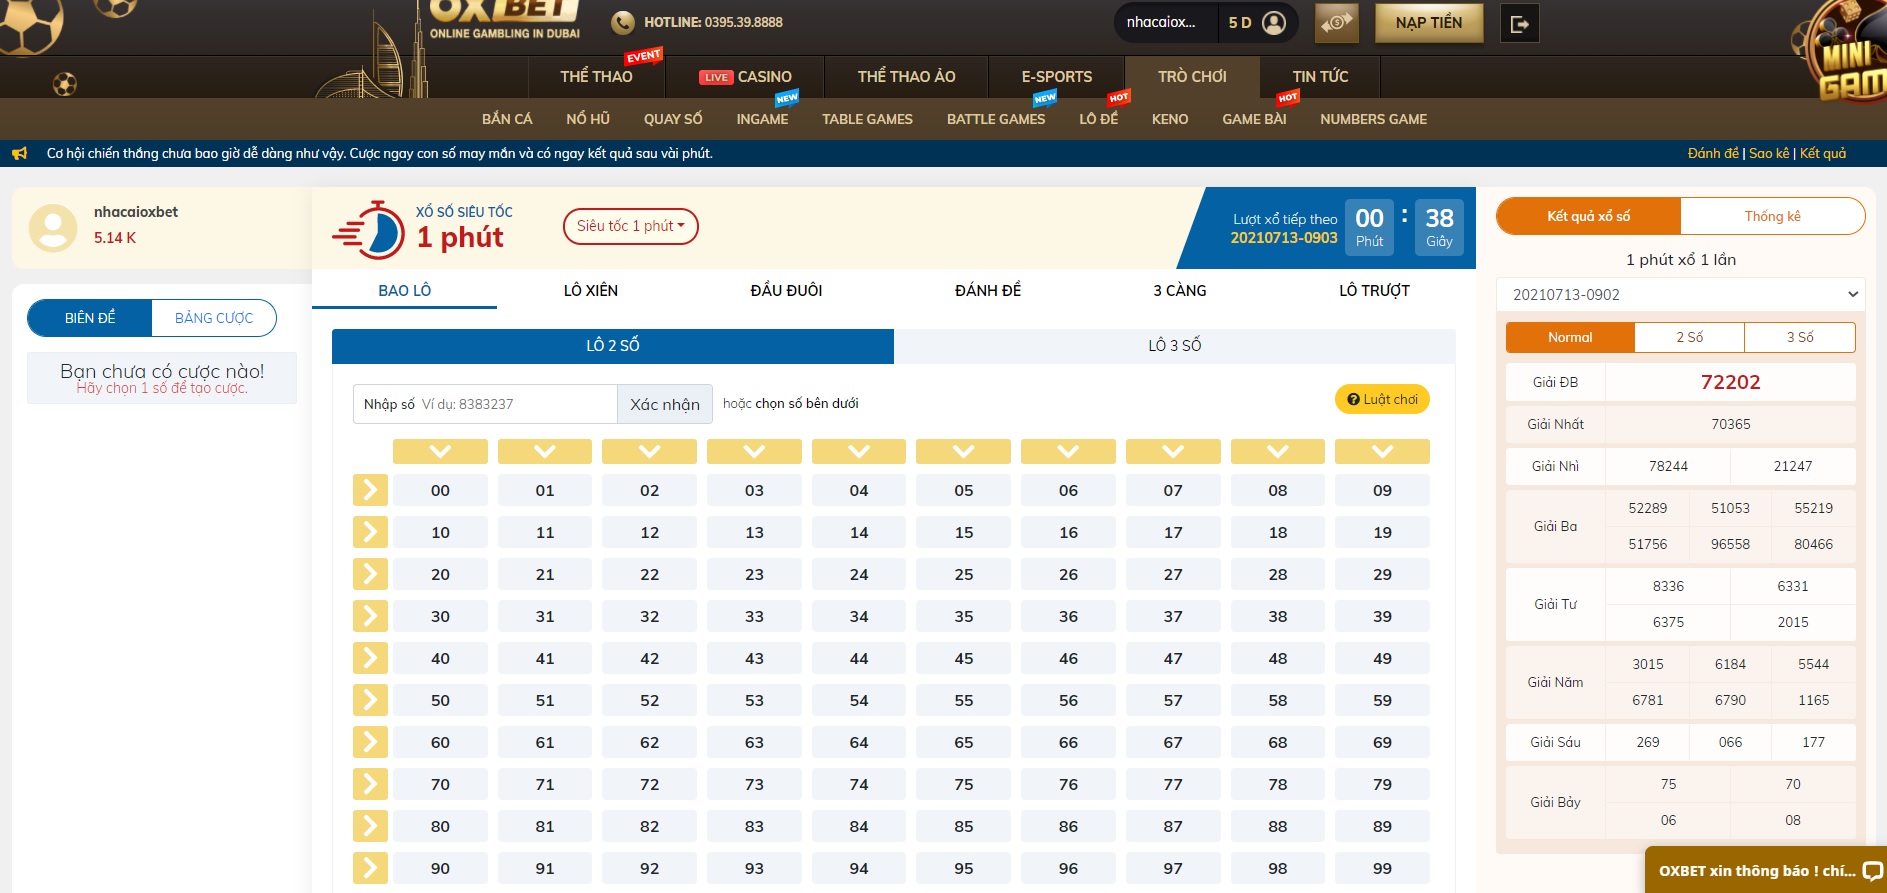Select column above 05 with chevron
The height and width of the screenshot is (893, 1887).
point(963,452)
